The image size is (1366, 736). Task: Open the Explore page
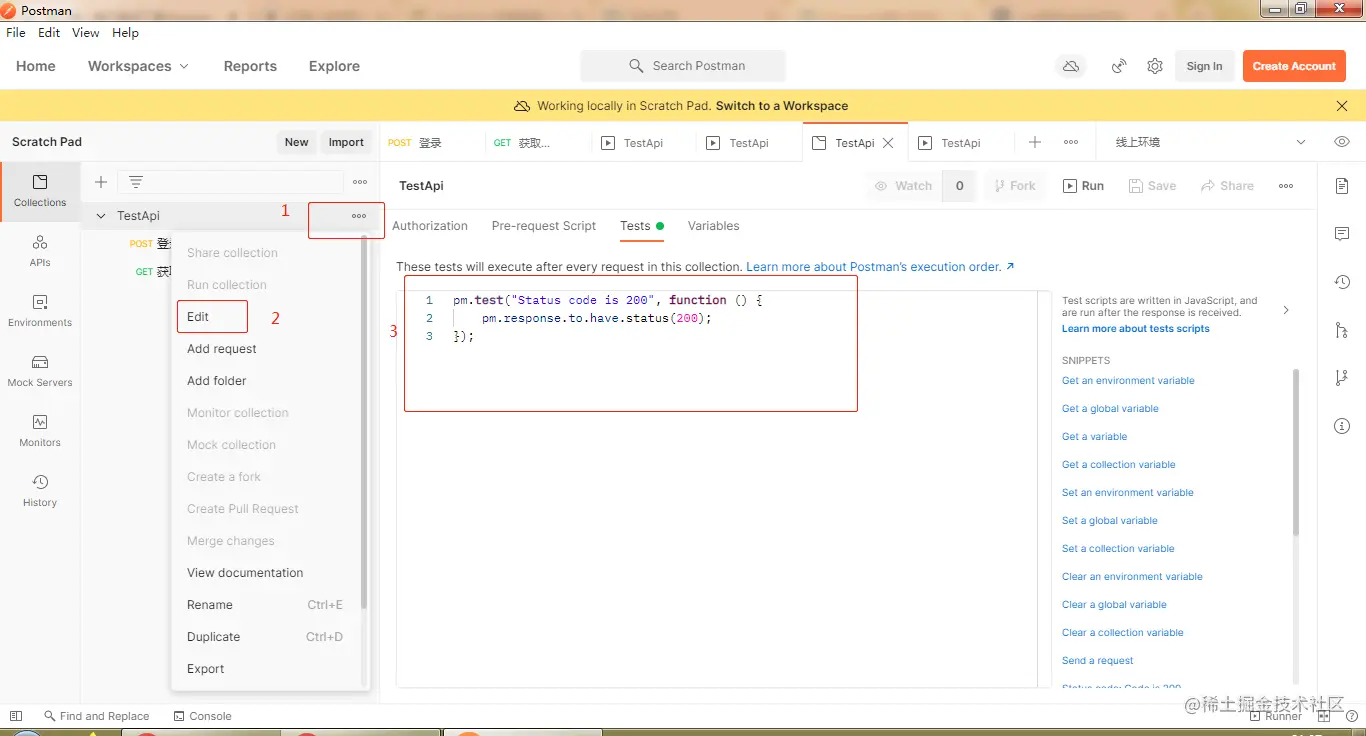(x=334, y=66)
